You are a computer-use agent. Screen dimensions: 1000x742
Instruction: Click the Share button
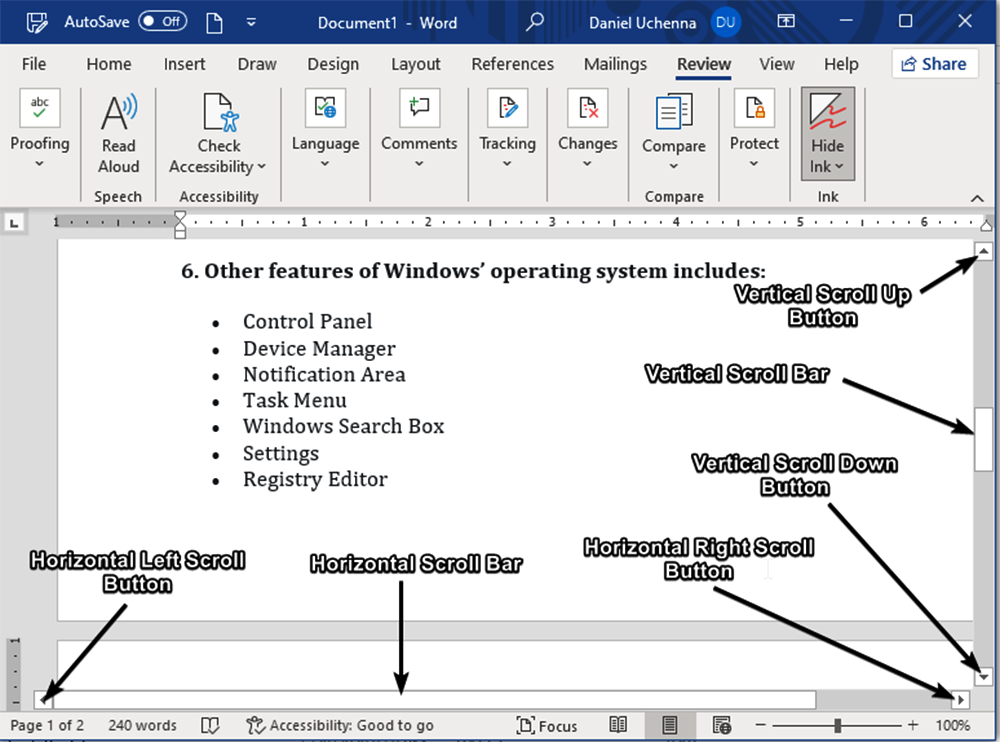[934, 64]
